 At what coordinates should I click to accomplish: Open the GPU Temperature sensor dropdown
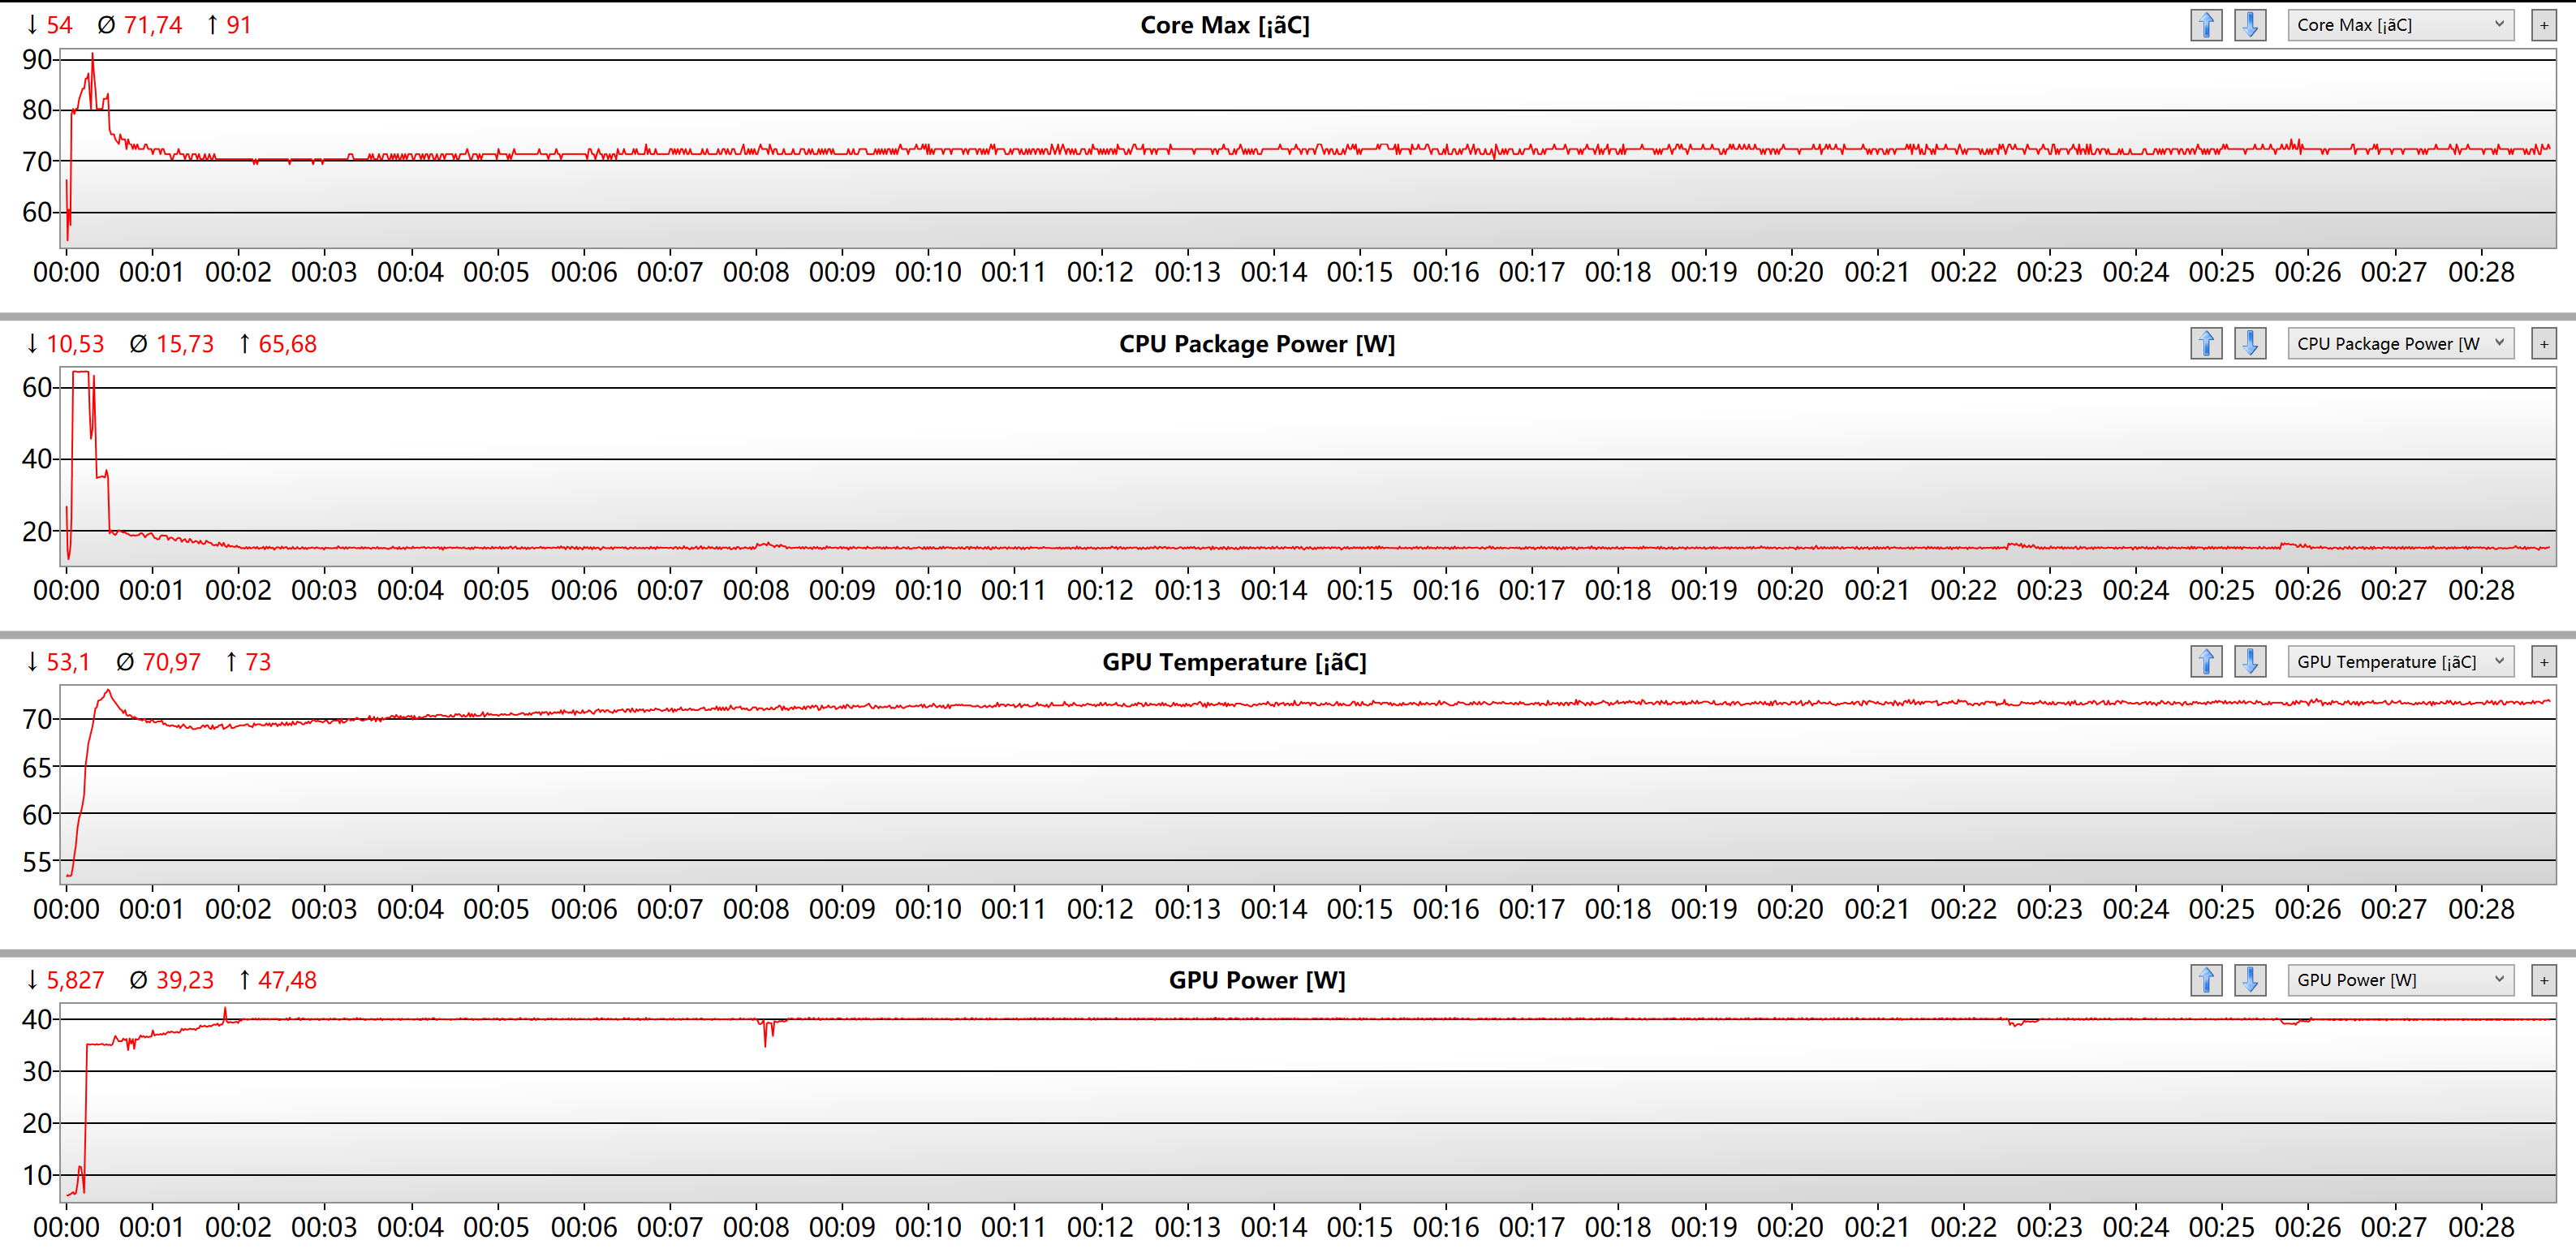coord(2400,661)
